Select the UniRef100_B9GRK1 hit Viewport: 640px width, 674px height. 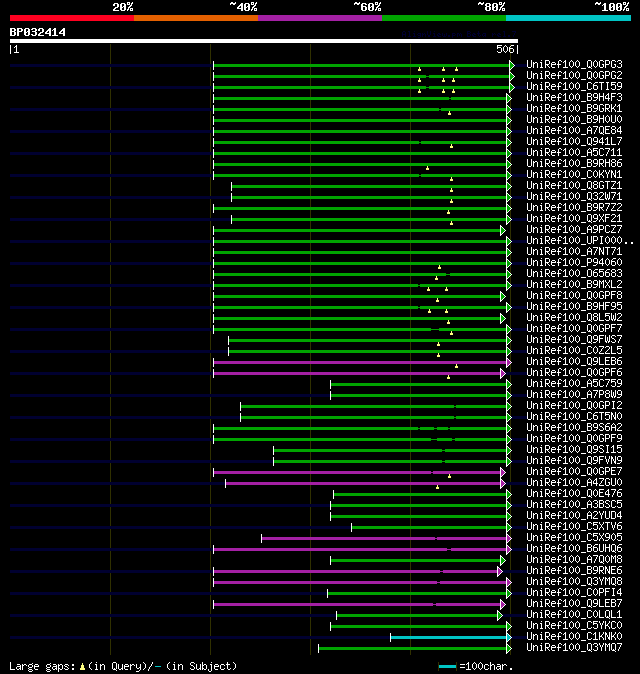coord(574,109)
